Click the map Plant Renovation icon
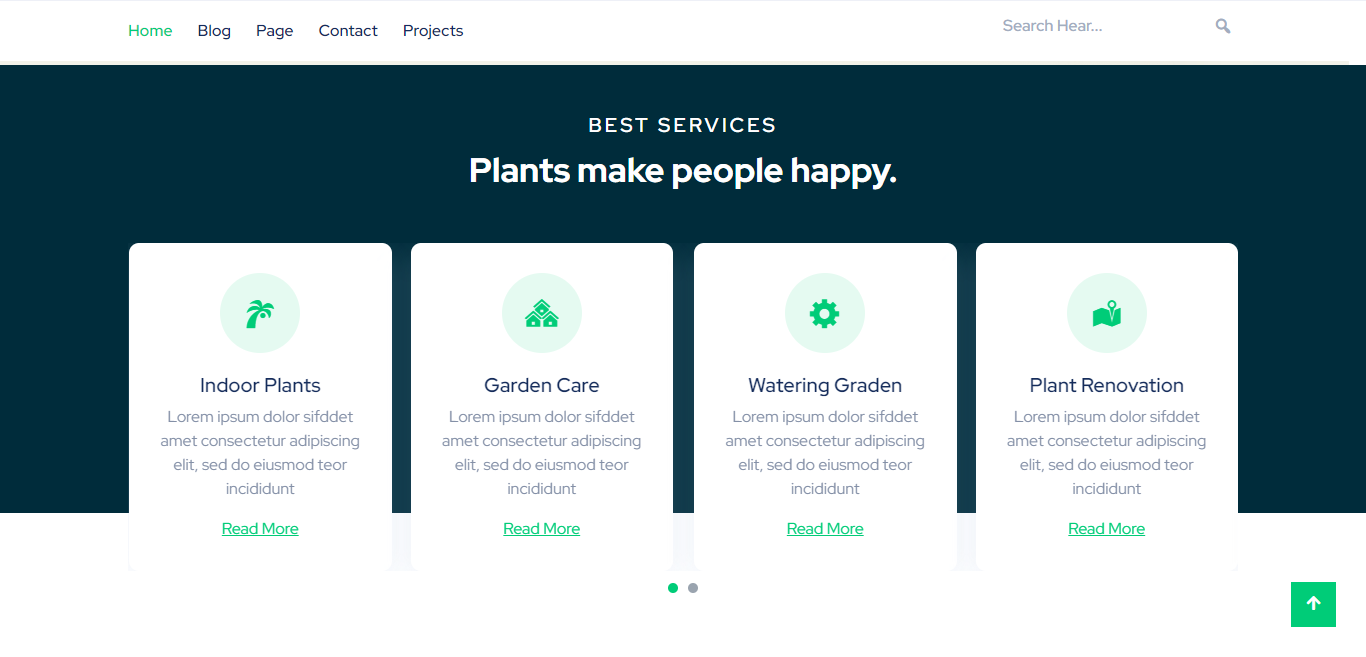Screen dimensions: 1366x657 tap(1106, 314)
